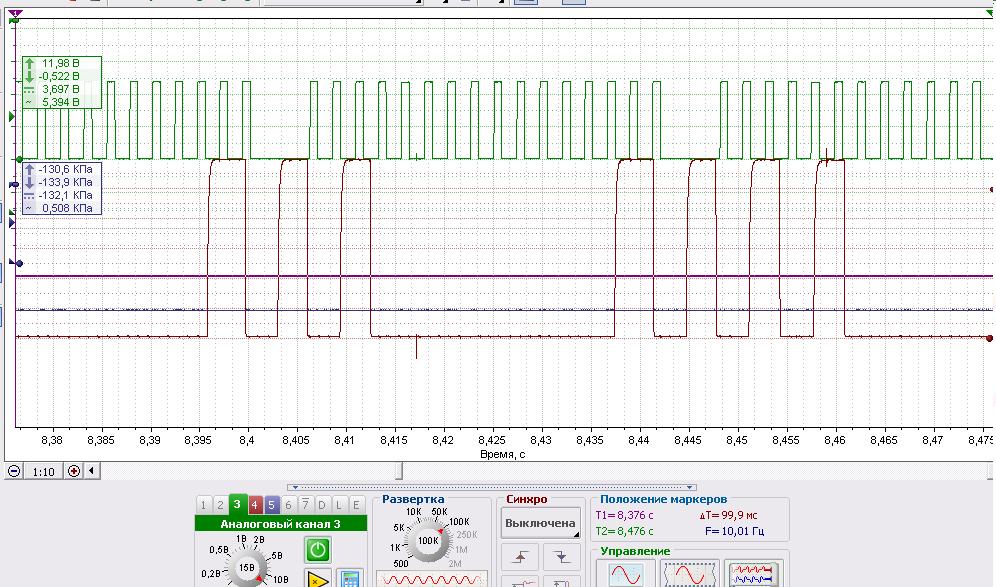Viewport: 996px width, 587px height.
Task: Zoom in the time scale with plus icon
Action: (x=74, y=471)
